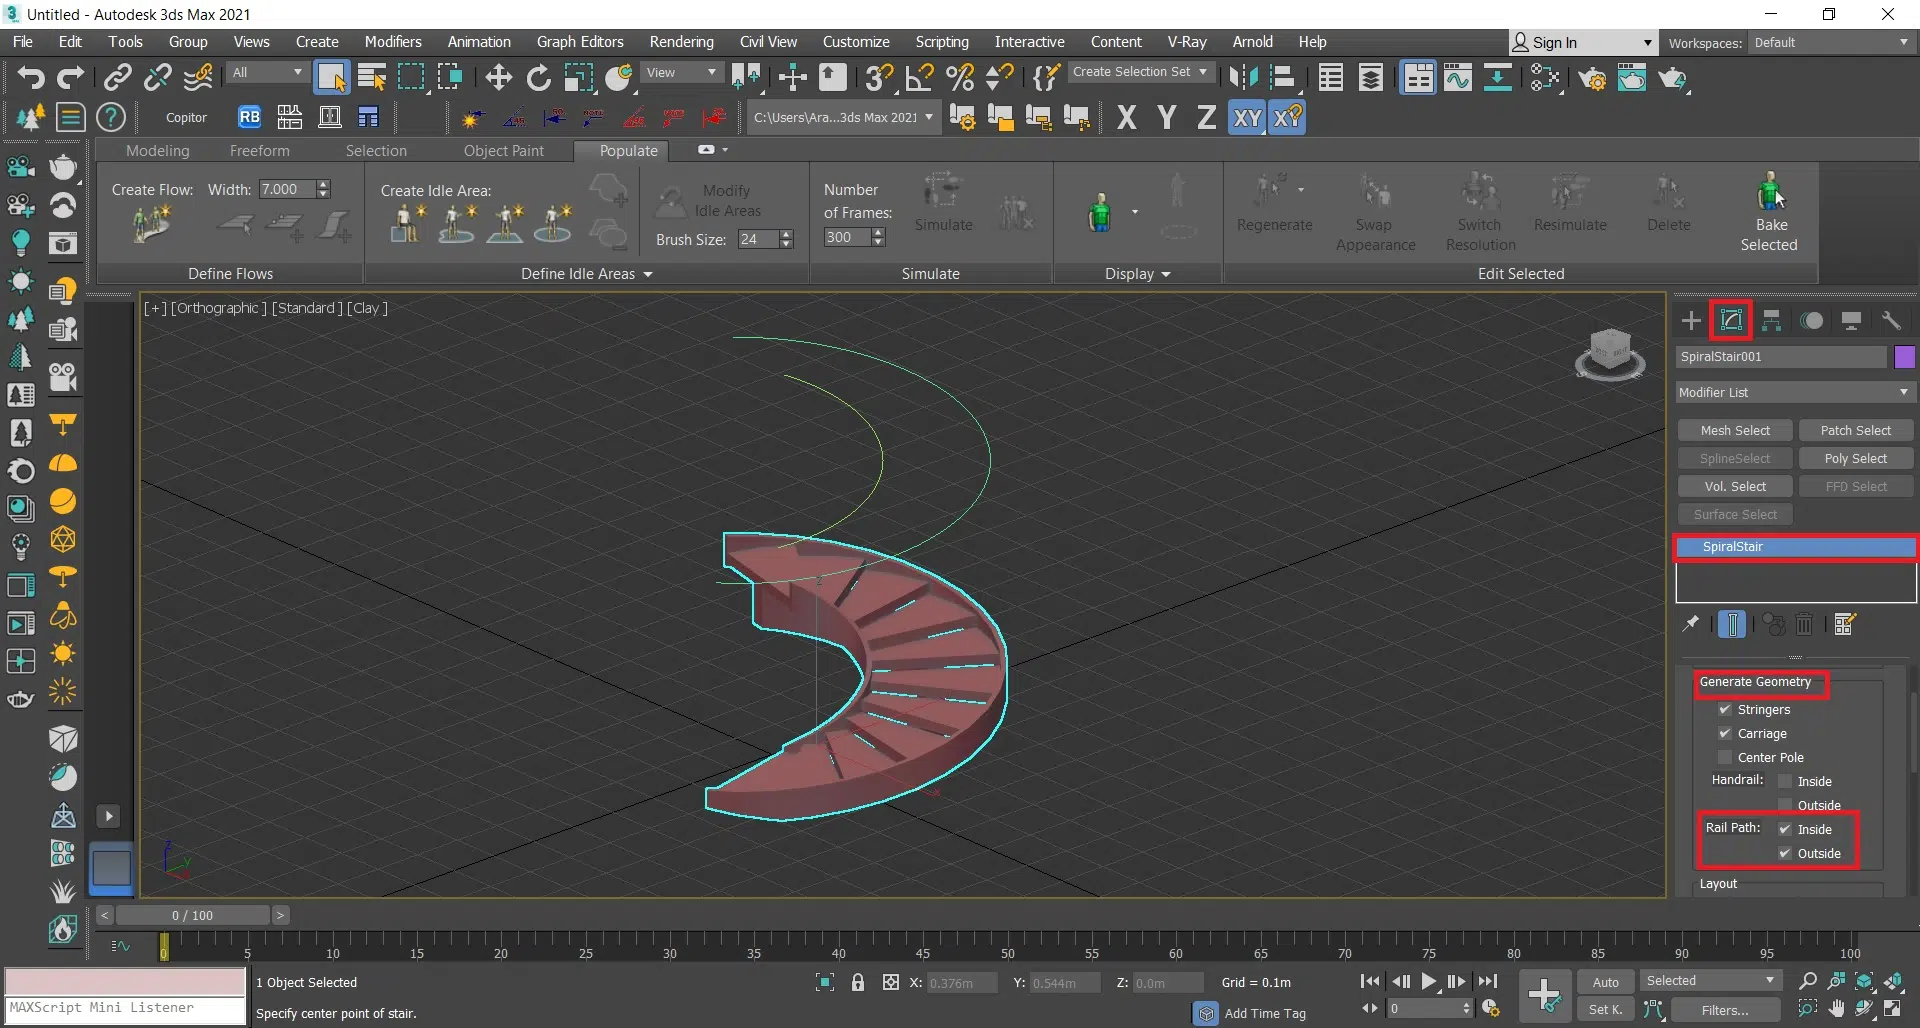Click the purple object color swatch
This screenshot has width=1920, height=1028.
(x=1904, y=357)
